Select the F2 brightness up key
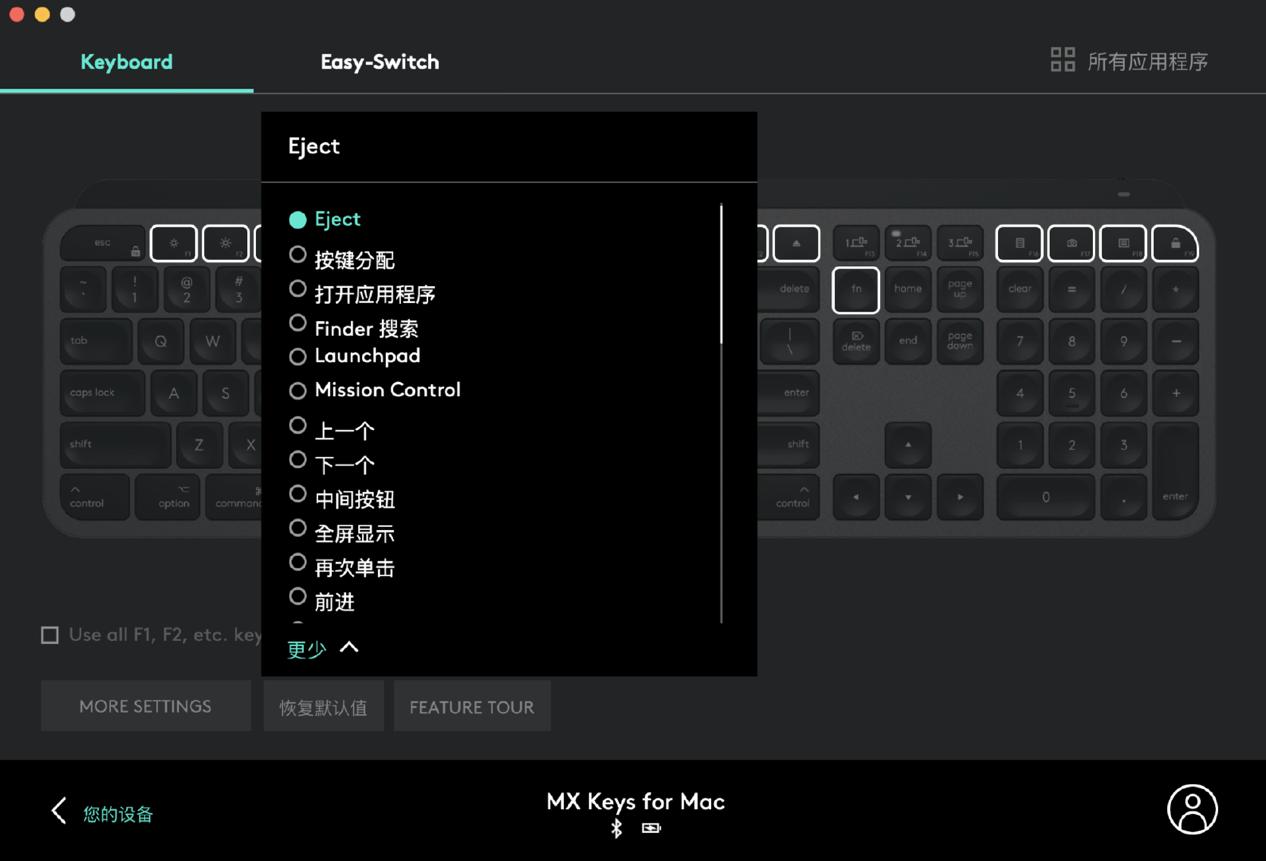Screen dimensions: 1266x861 pos(225,243)
